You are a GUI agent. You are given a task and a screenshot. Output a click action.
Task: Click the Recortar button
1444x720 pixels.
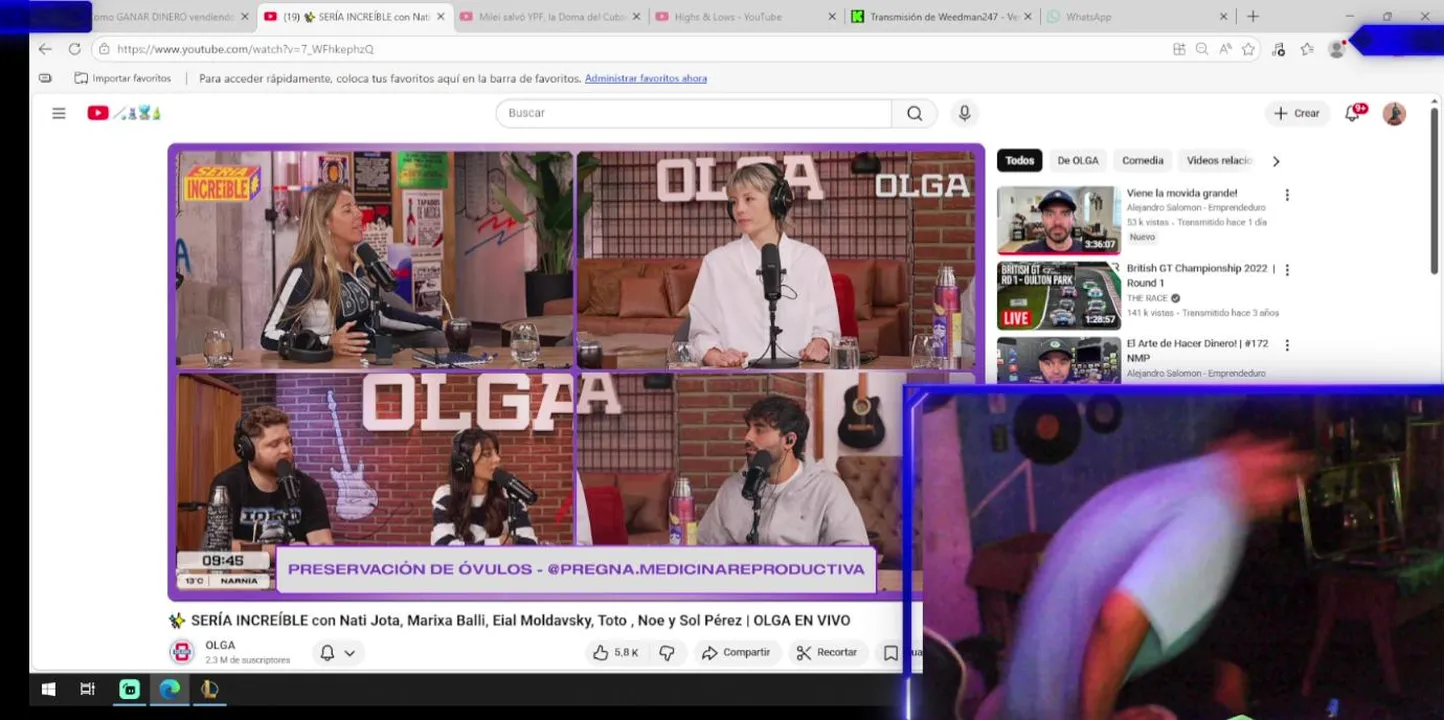pos(827,652)
